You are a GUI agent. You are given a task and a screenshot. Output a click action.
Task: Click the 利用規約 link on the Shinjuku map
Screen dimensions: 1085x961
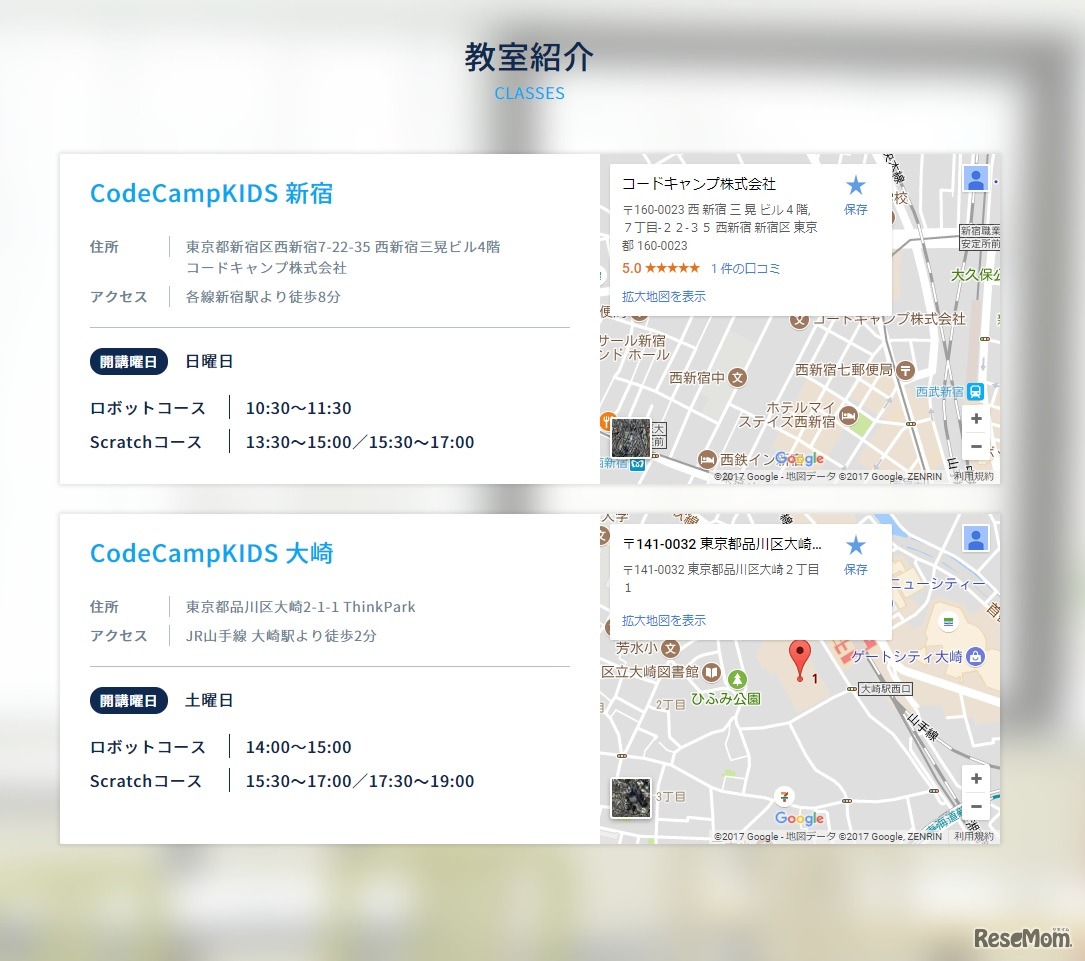coord(973,477)
